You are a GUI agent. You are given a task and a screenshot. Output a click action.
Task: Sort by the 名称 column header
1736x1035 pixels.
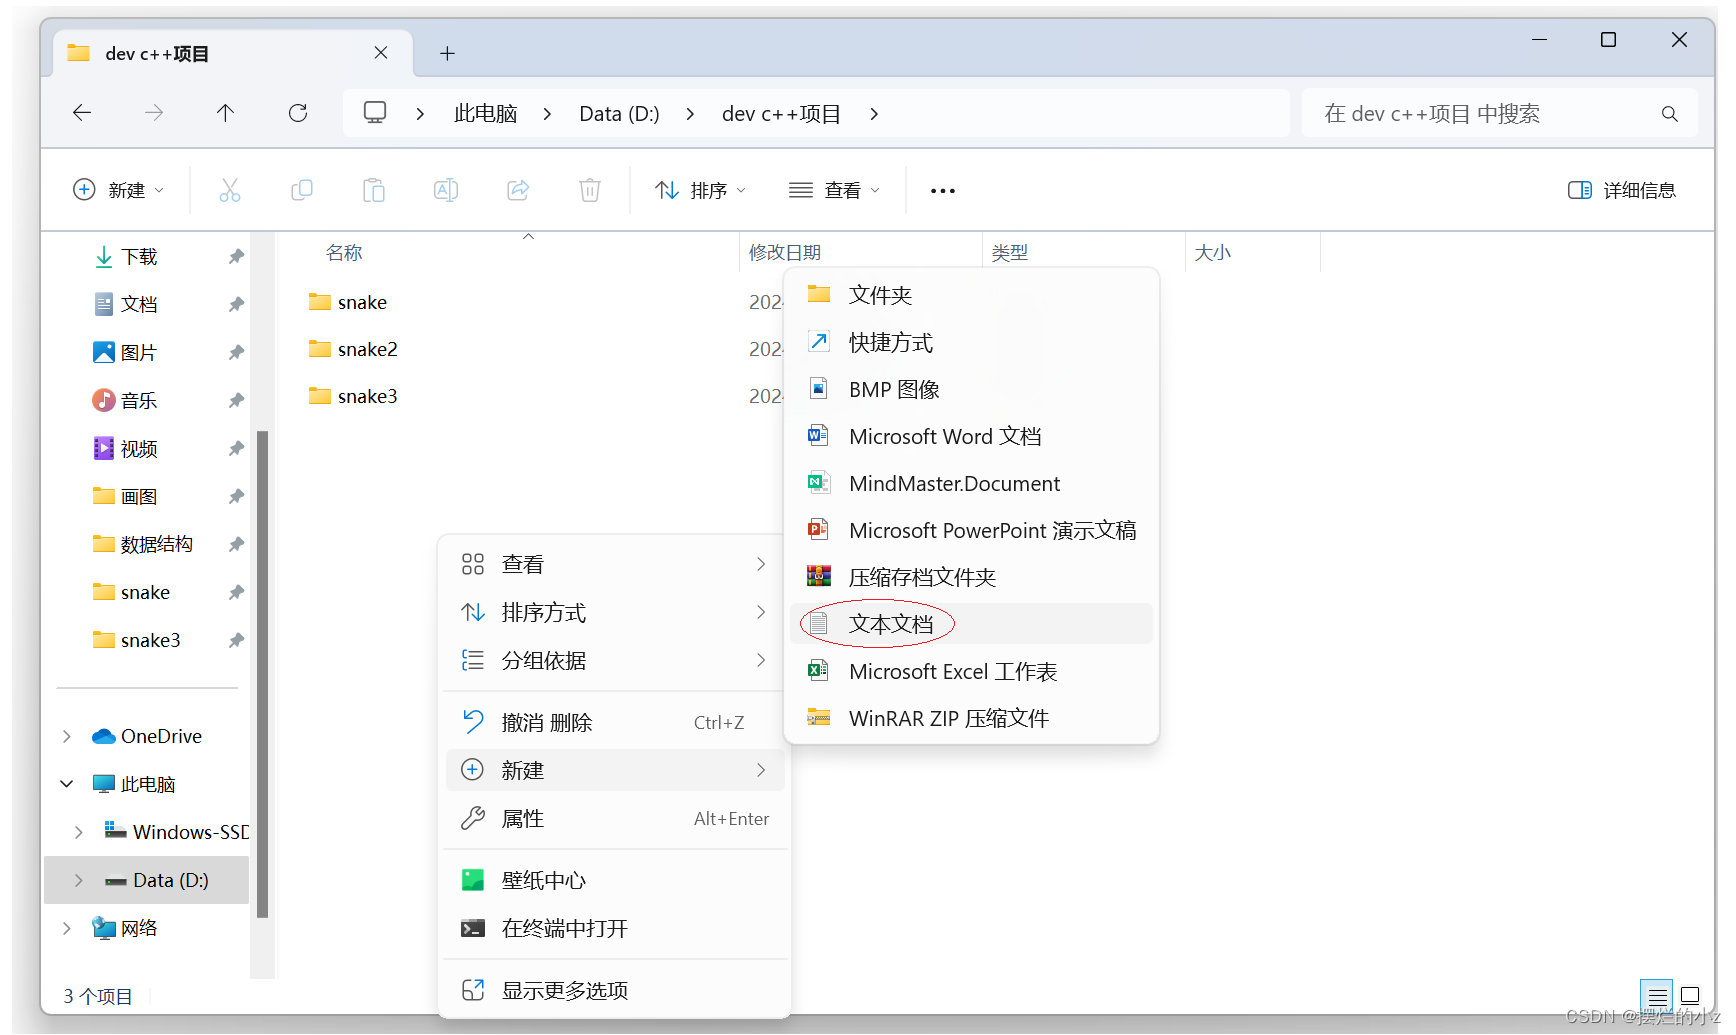[344, 253]
